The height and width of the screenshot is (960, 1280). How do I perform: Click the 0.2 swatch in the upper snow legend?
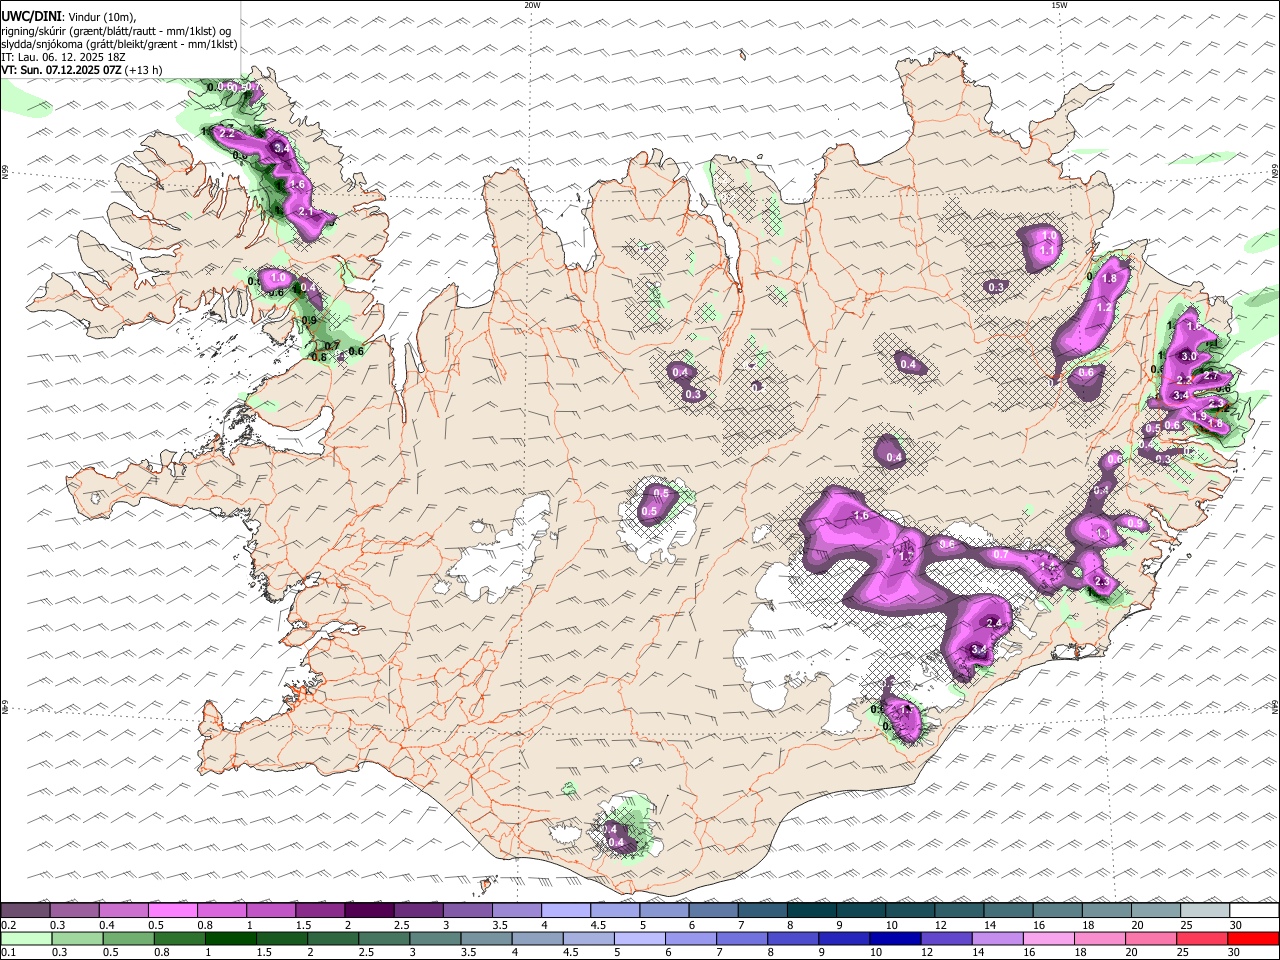click(25, 910)
